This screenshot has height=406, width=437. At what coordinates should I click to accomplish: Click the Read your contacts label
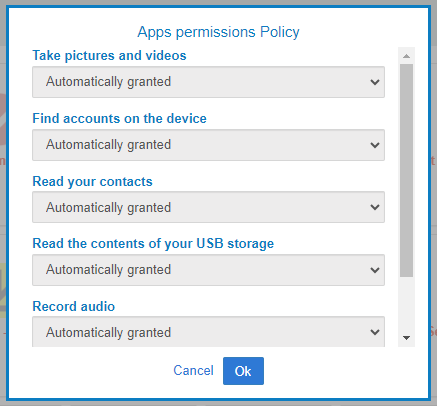[92, 182]
